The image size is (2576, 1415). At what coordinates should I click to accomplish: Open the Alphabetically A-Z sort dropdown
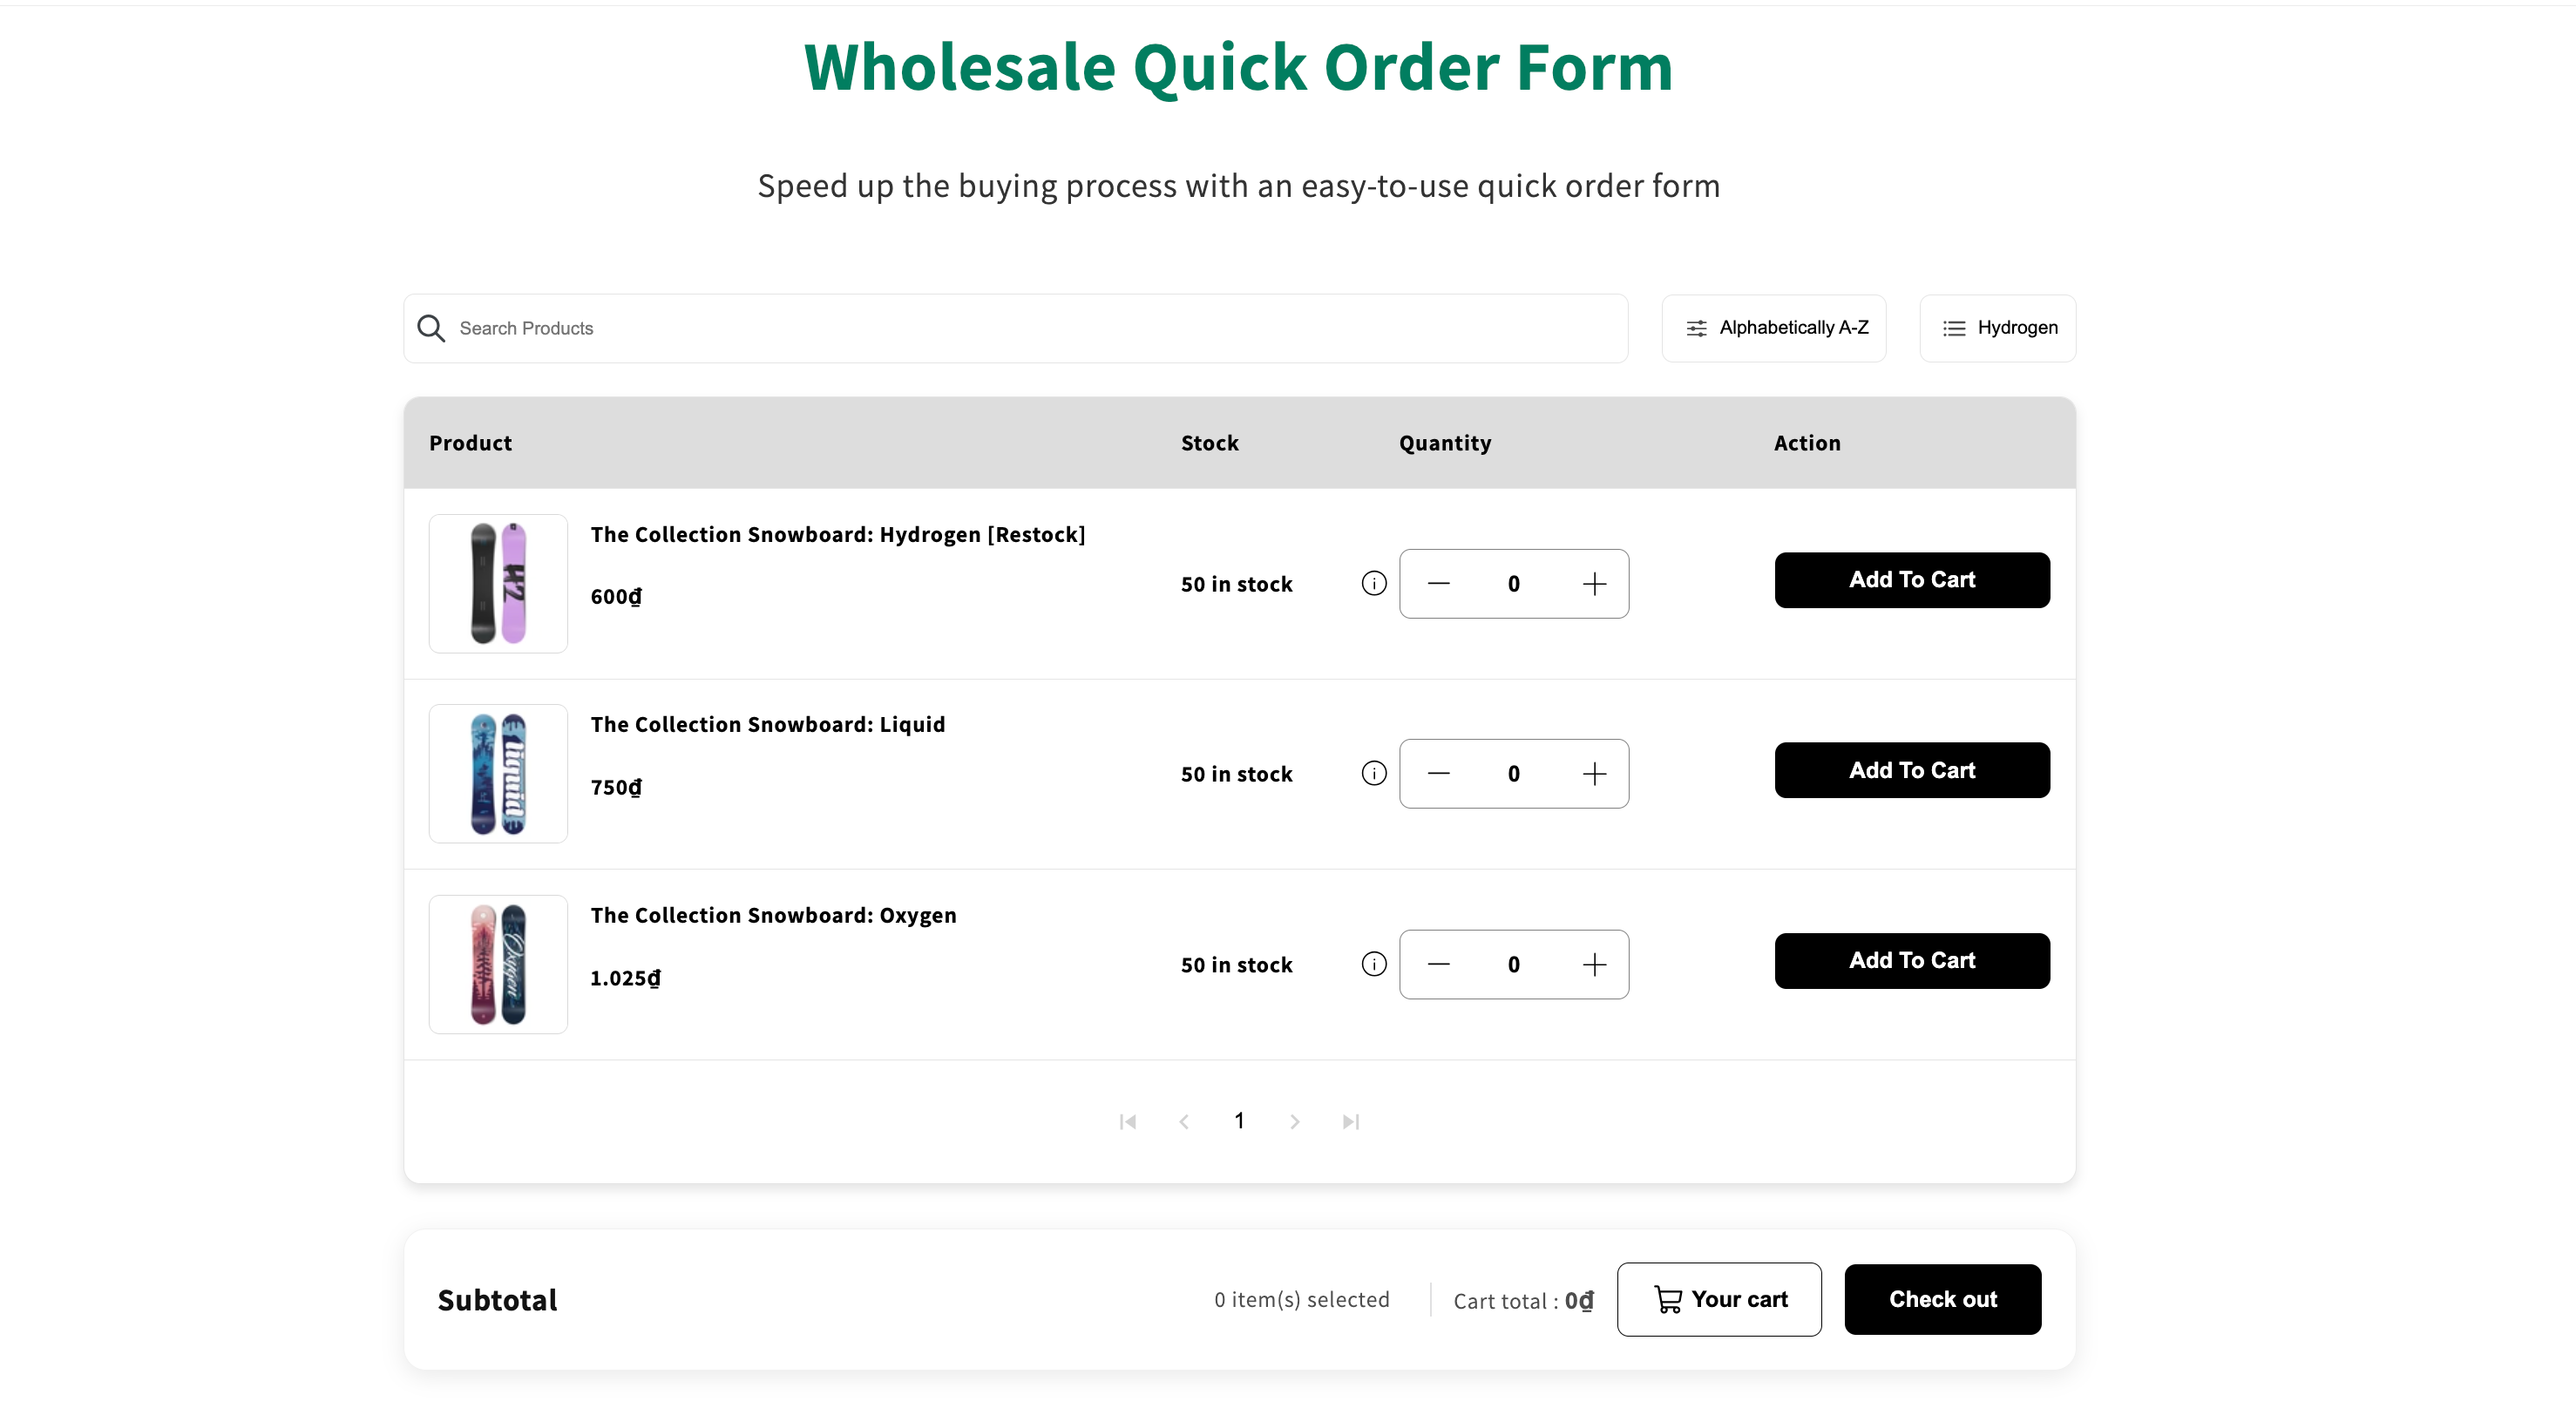[x=1774, y=328]
